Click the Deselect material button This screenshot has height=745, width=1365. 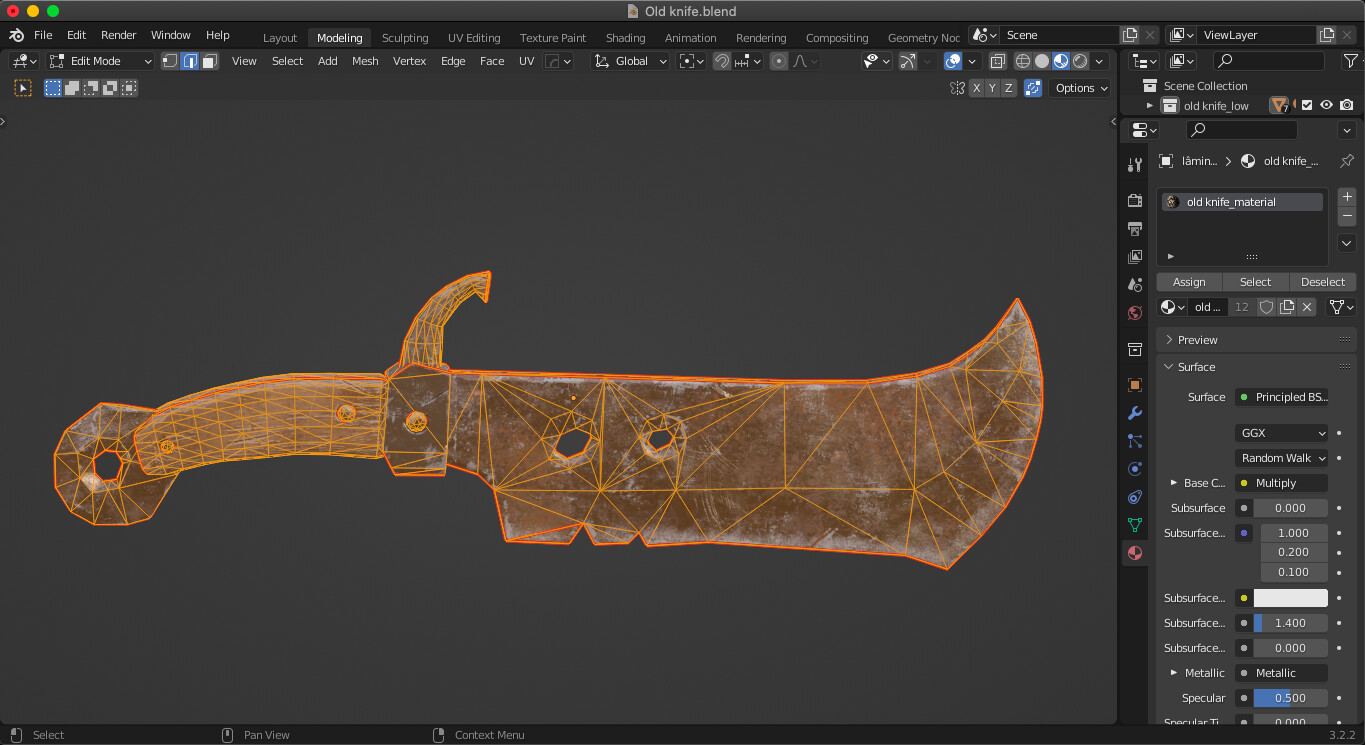tap(1322, 282)
